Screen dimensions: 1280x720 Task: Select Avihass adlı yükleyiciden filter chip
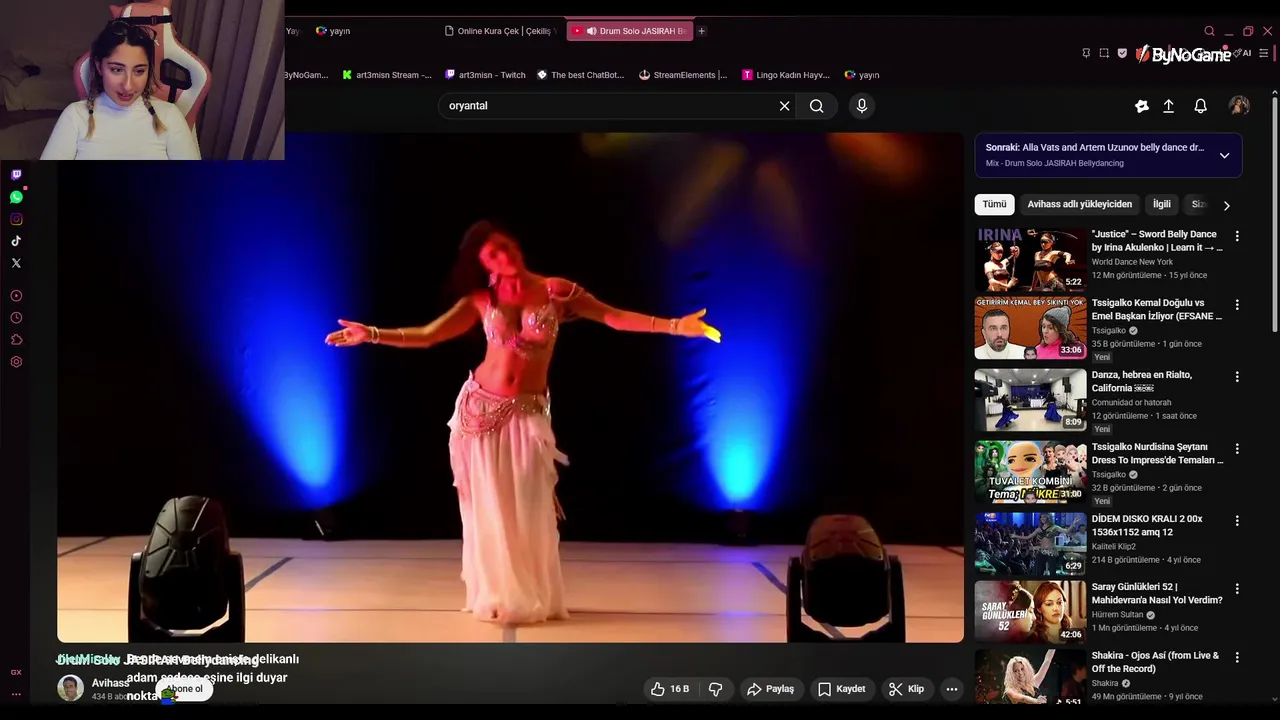1080,204
